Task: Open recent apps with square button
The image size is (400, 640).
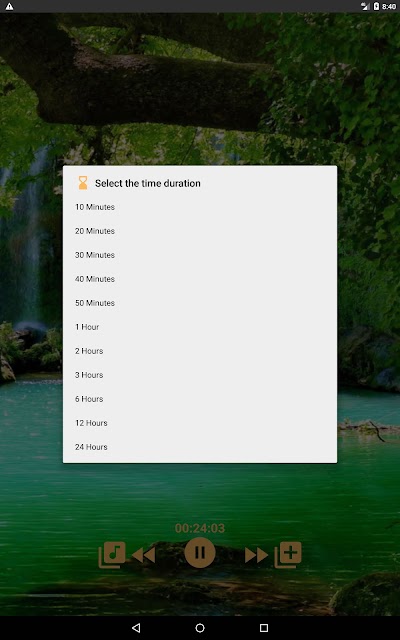Action: point(264,628)
